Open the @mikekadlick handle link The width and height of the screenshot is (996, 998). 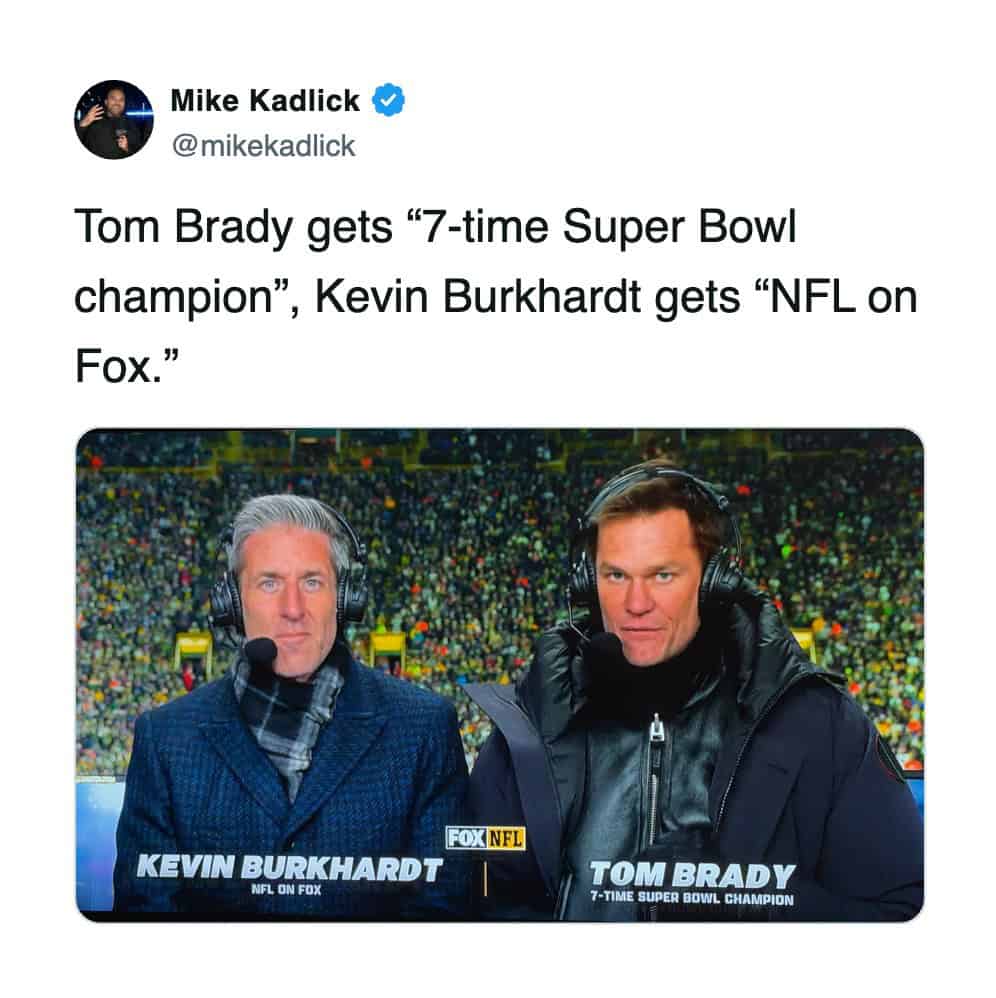263,146
